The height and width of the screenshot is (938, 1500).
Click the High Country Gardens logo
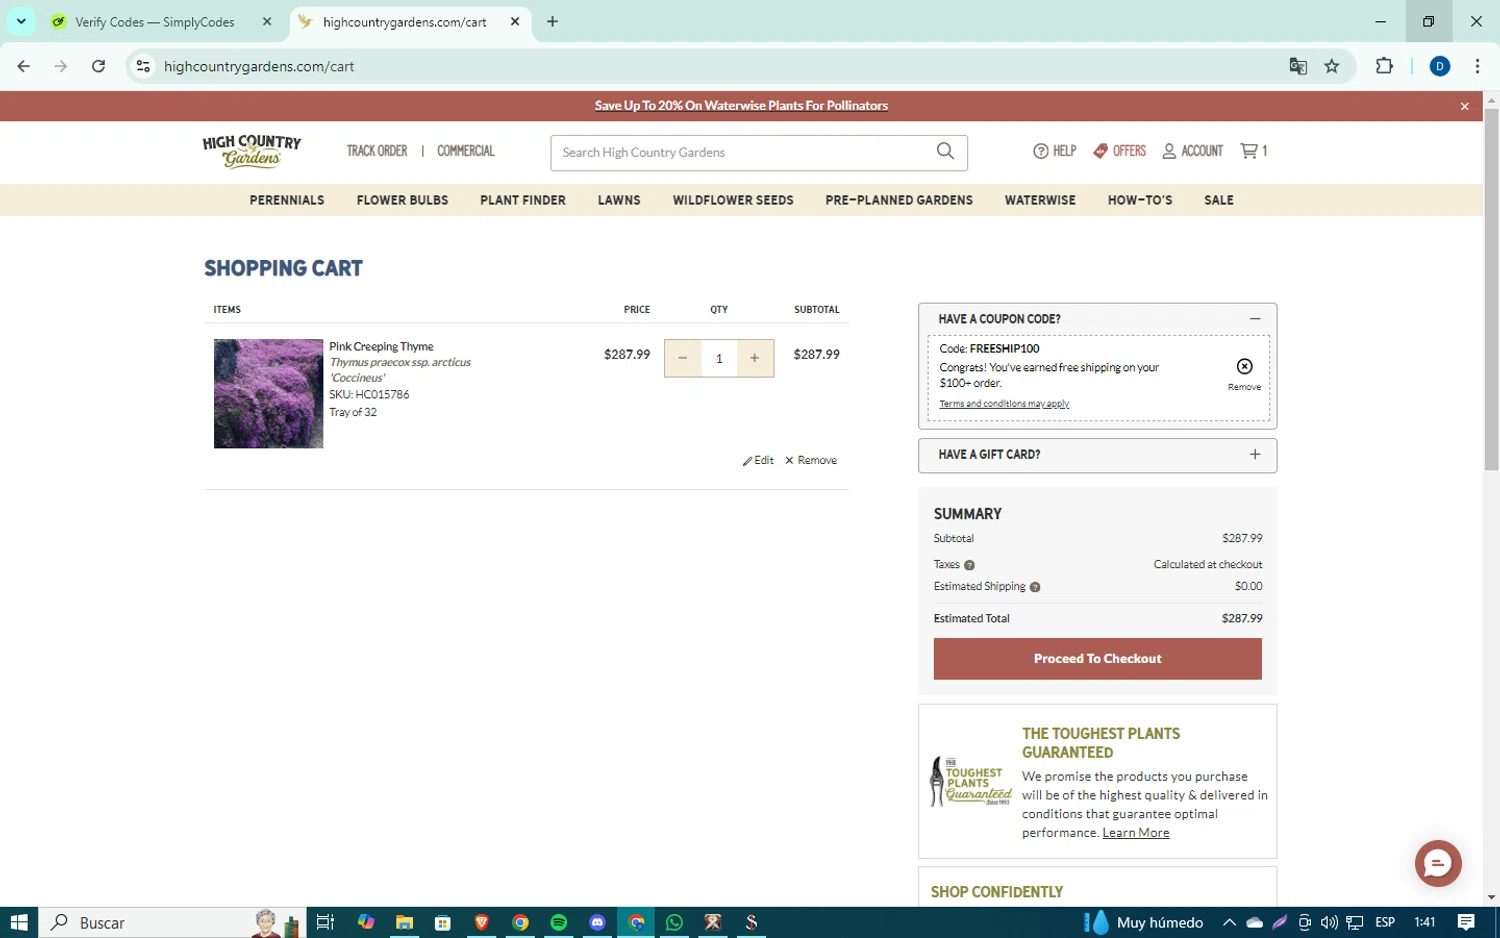point(252,151)
